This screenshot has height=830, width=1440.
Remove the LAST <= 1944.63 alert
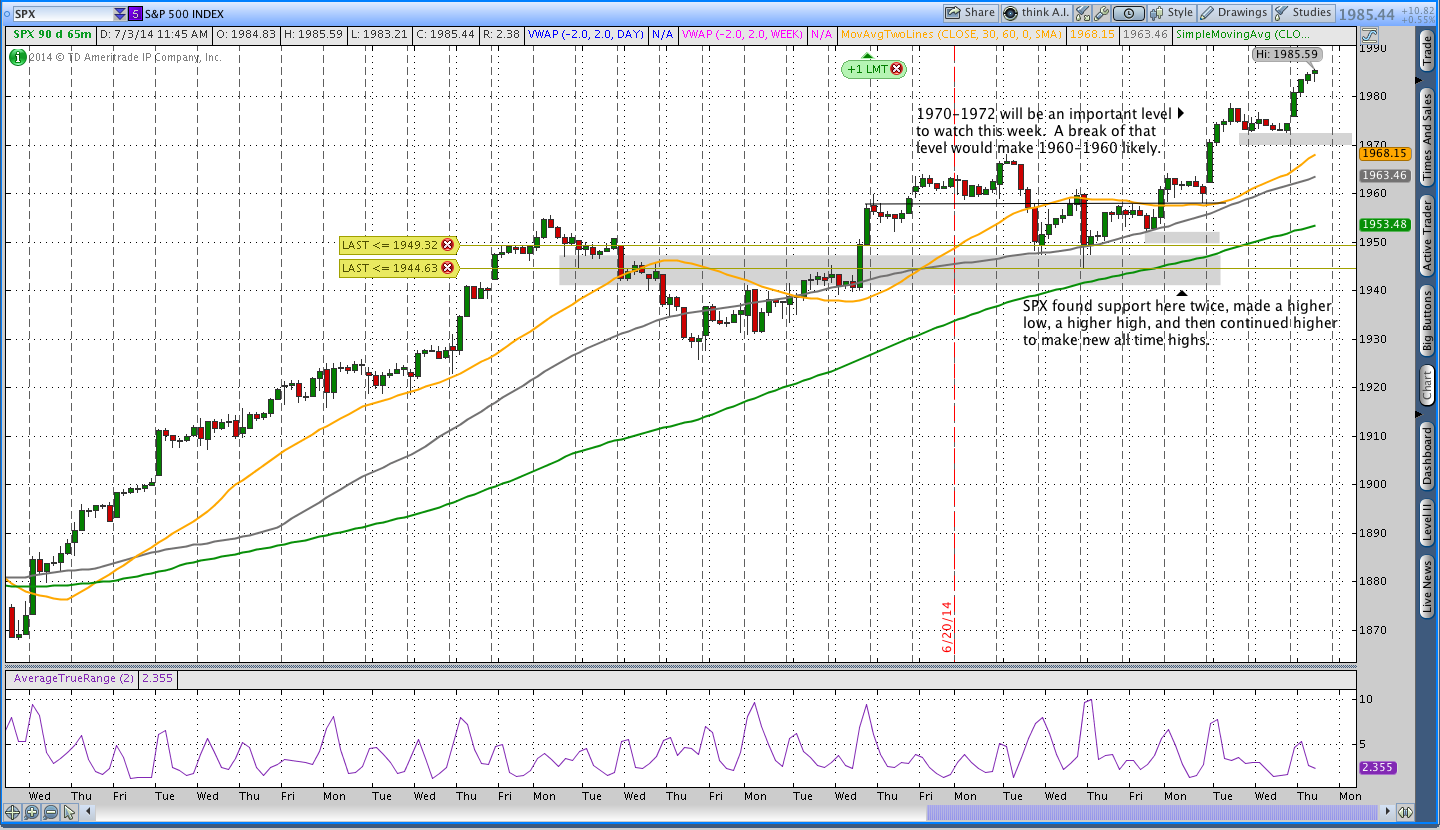[447, 267]
